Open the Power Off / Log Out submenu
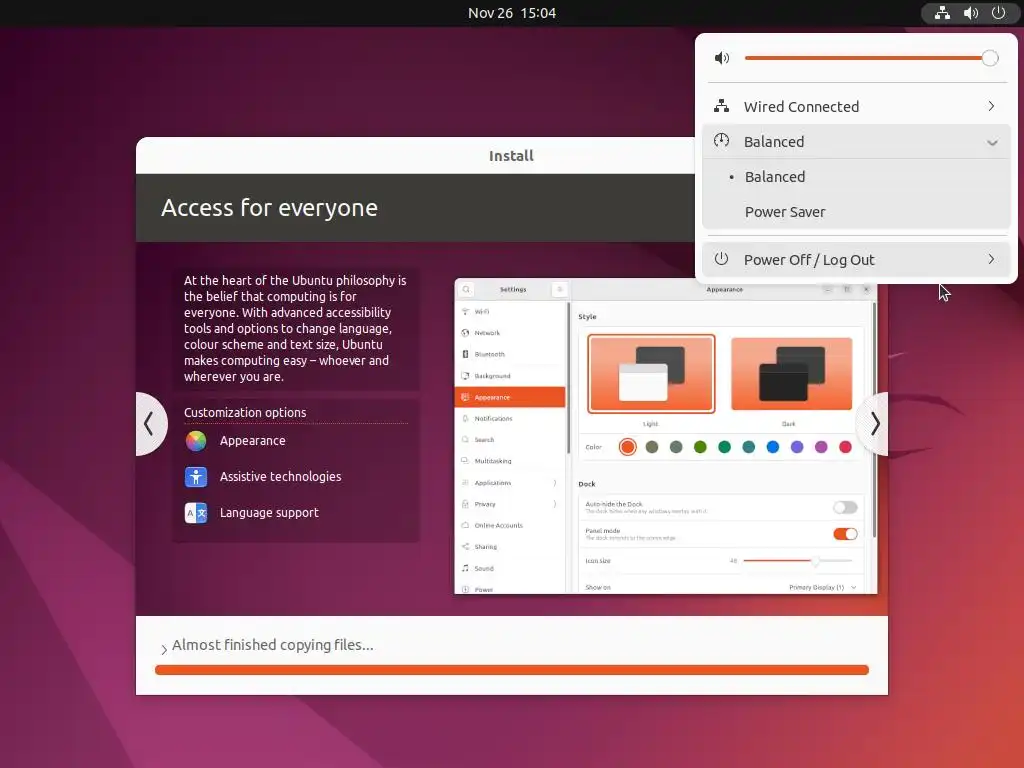Viewport: 1024px width, 768px height. coord(856,260)
